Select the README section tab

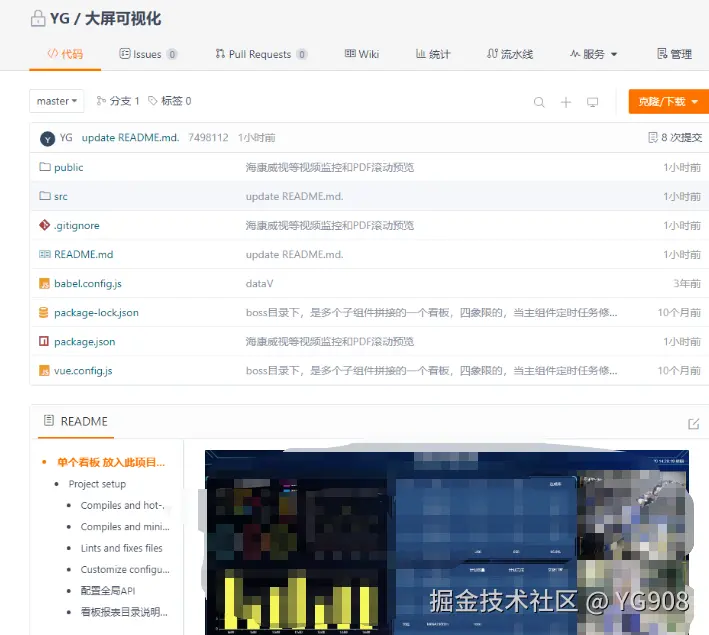pos(76,422)
